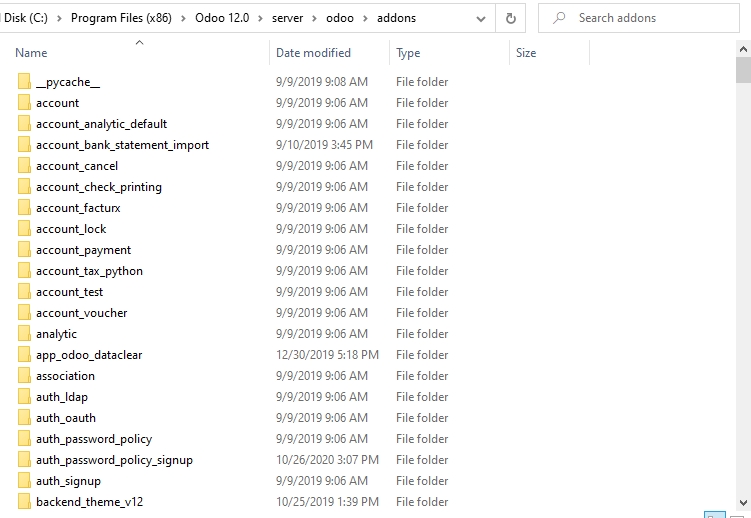This screenshot has width=751, height=518.
Task: Click the auth_password_policy_signup folder icon
Action: pos(24,460)
